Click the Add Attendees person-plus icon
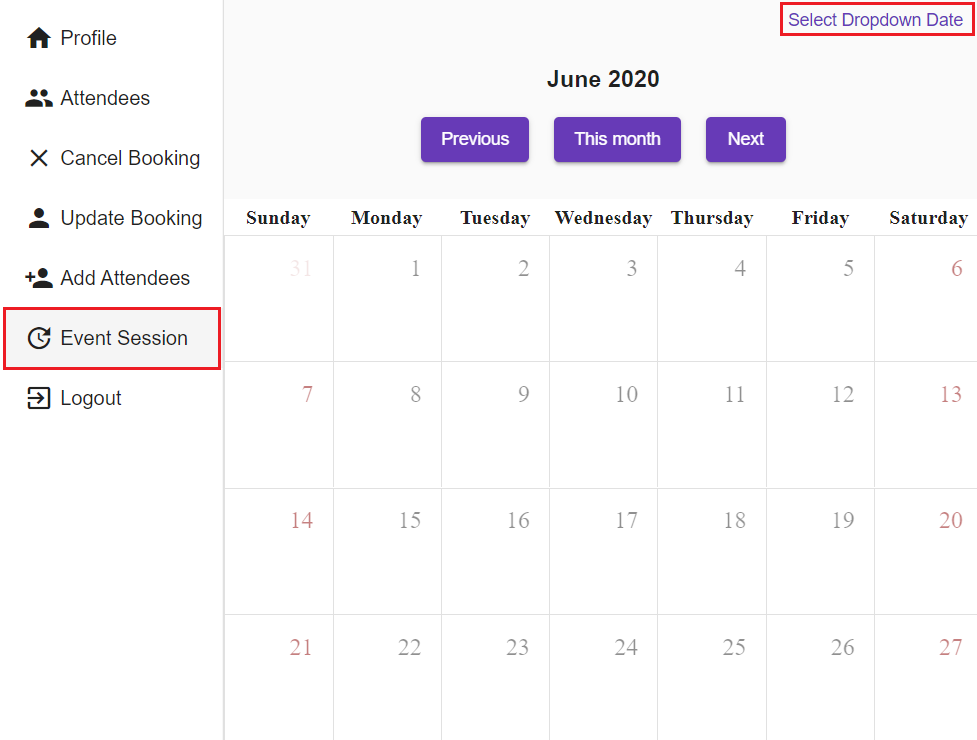977x740 pixels. tap(39, 278)
